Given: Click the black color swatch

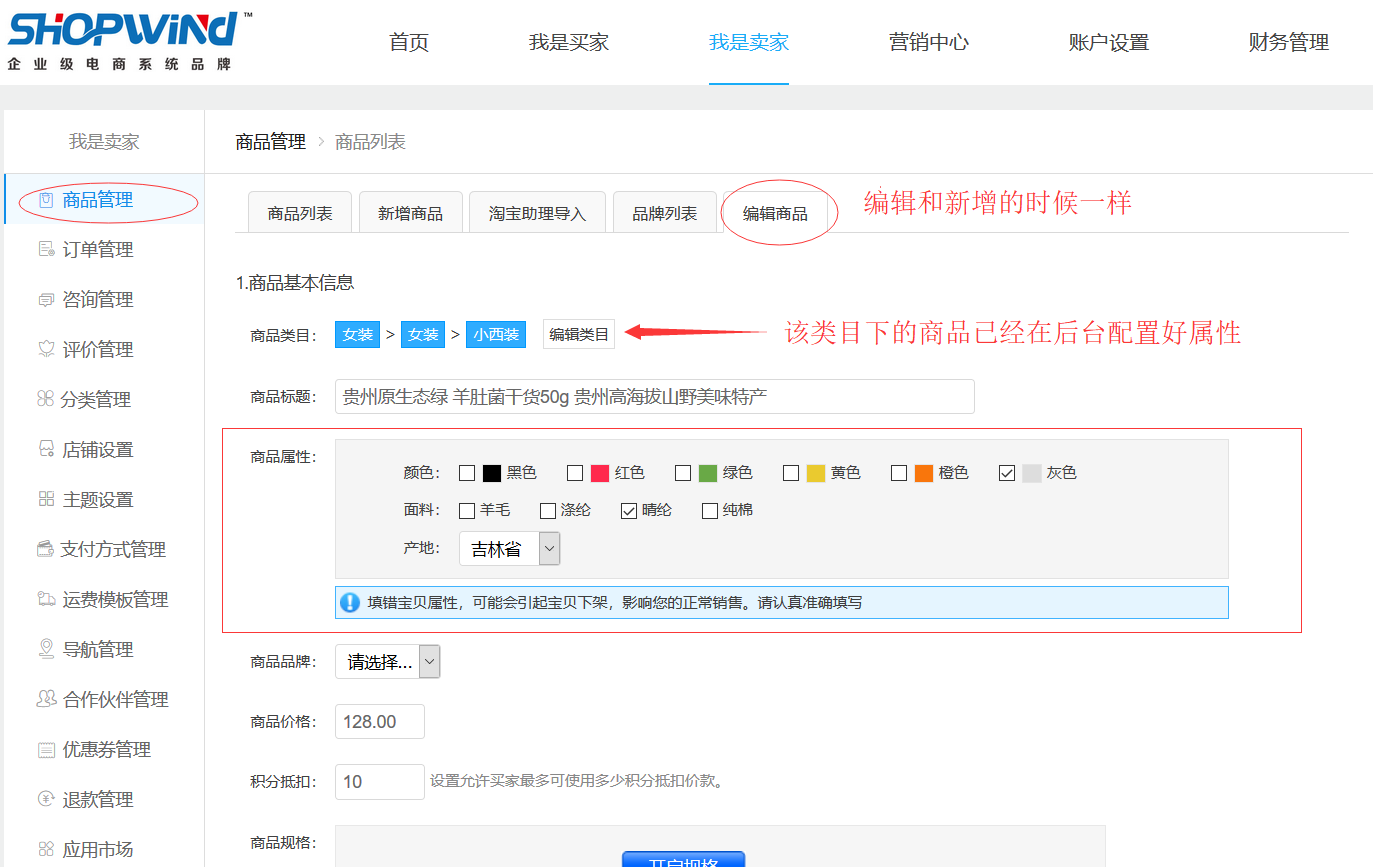Looking at the screenshot, I should pyautogui.click(x=492, y=473).
